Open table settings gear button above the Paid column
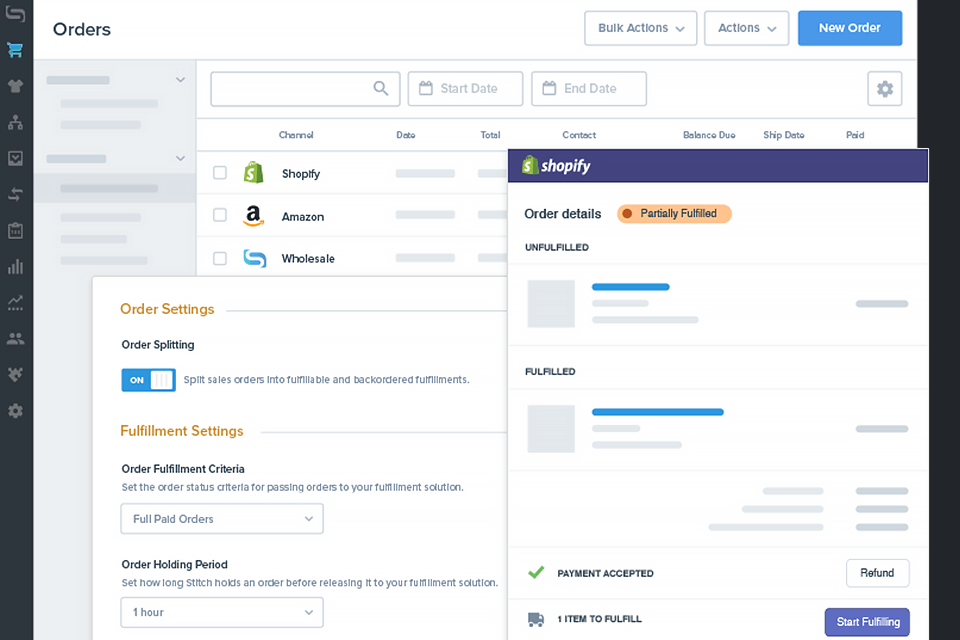 pos(884,88)
